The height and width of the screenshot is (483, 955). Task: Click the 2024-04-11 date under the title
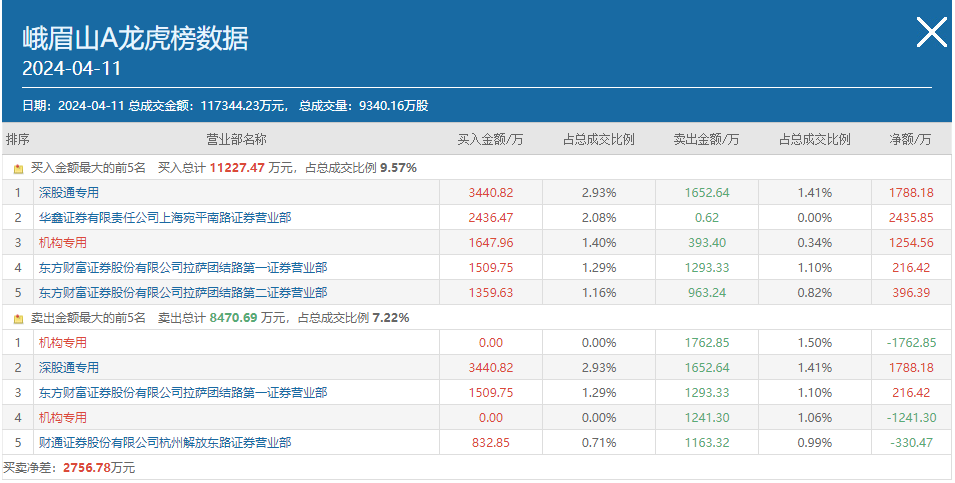72,68
